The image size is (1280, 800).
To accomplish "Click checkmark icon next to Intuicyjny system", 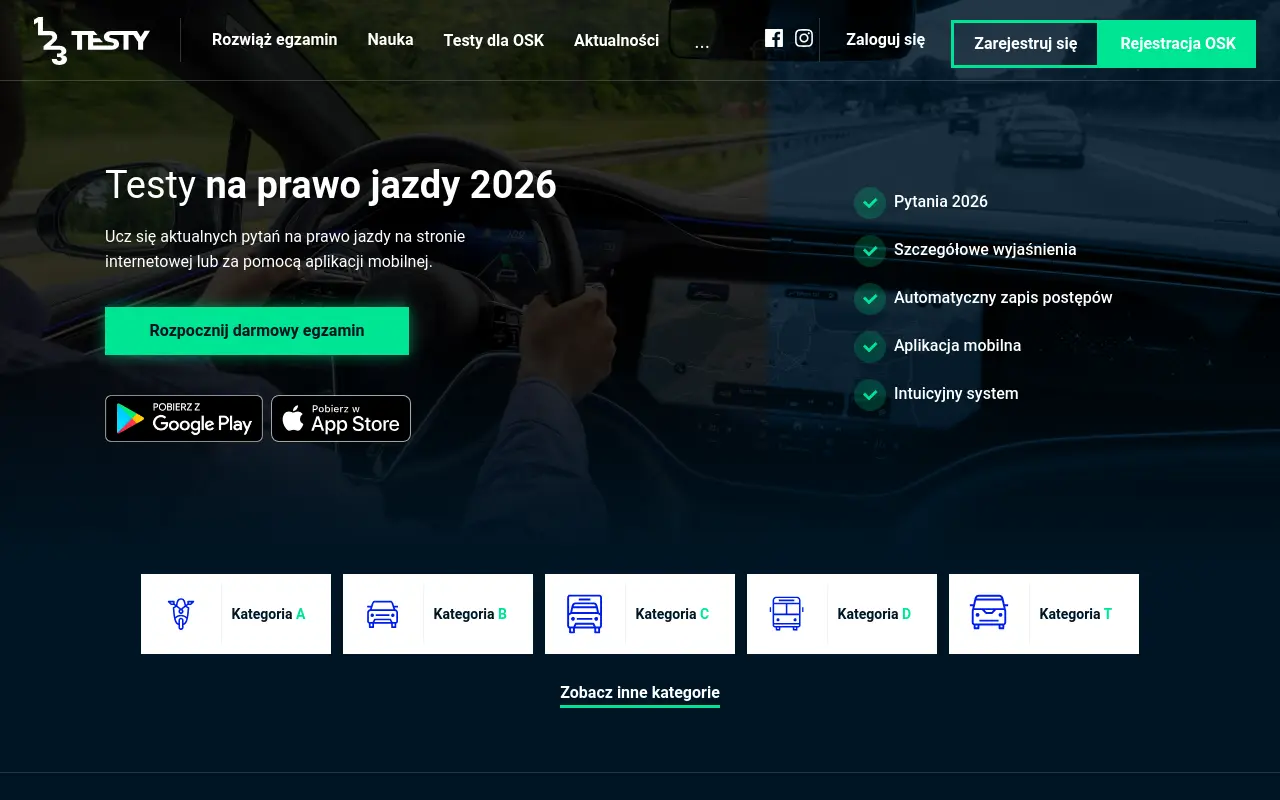I will 870,394.
